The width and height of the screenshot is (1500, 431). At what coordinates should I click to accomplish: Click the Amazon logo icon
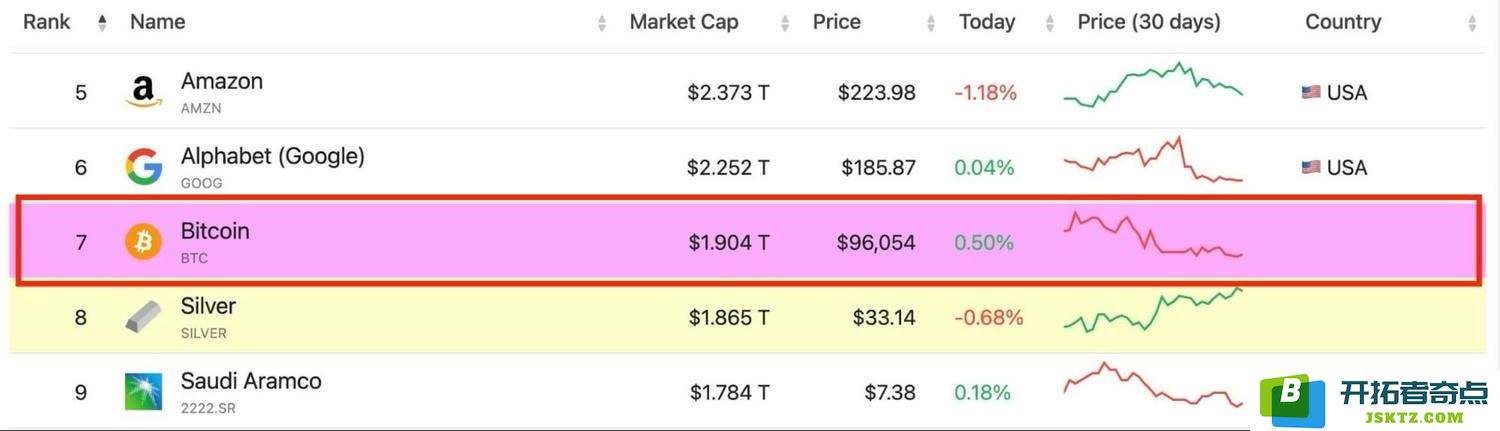(144, 92)
